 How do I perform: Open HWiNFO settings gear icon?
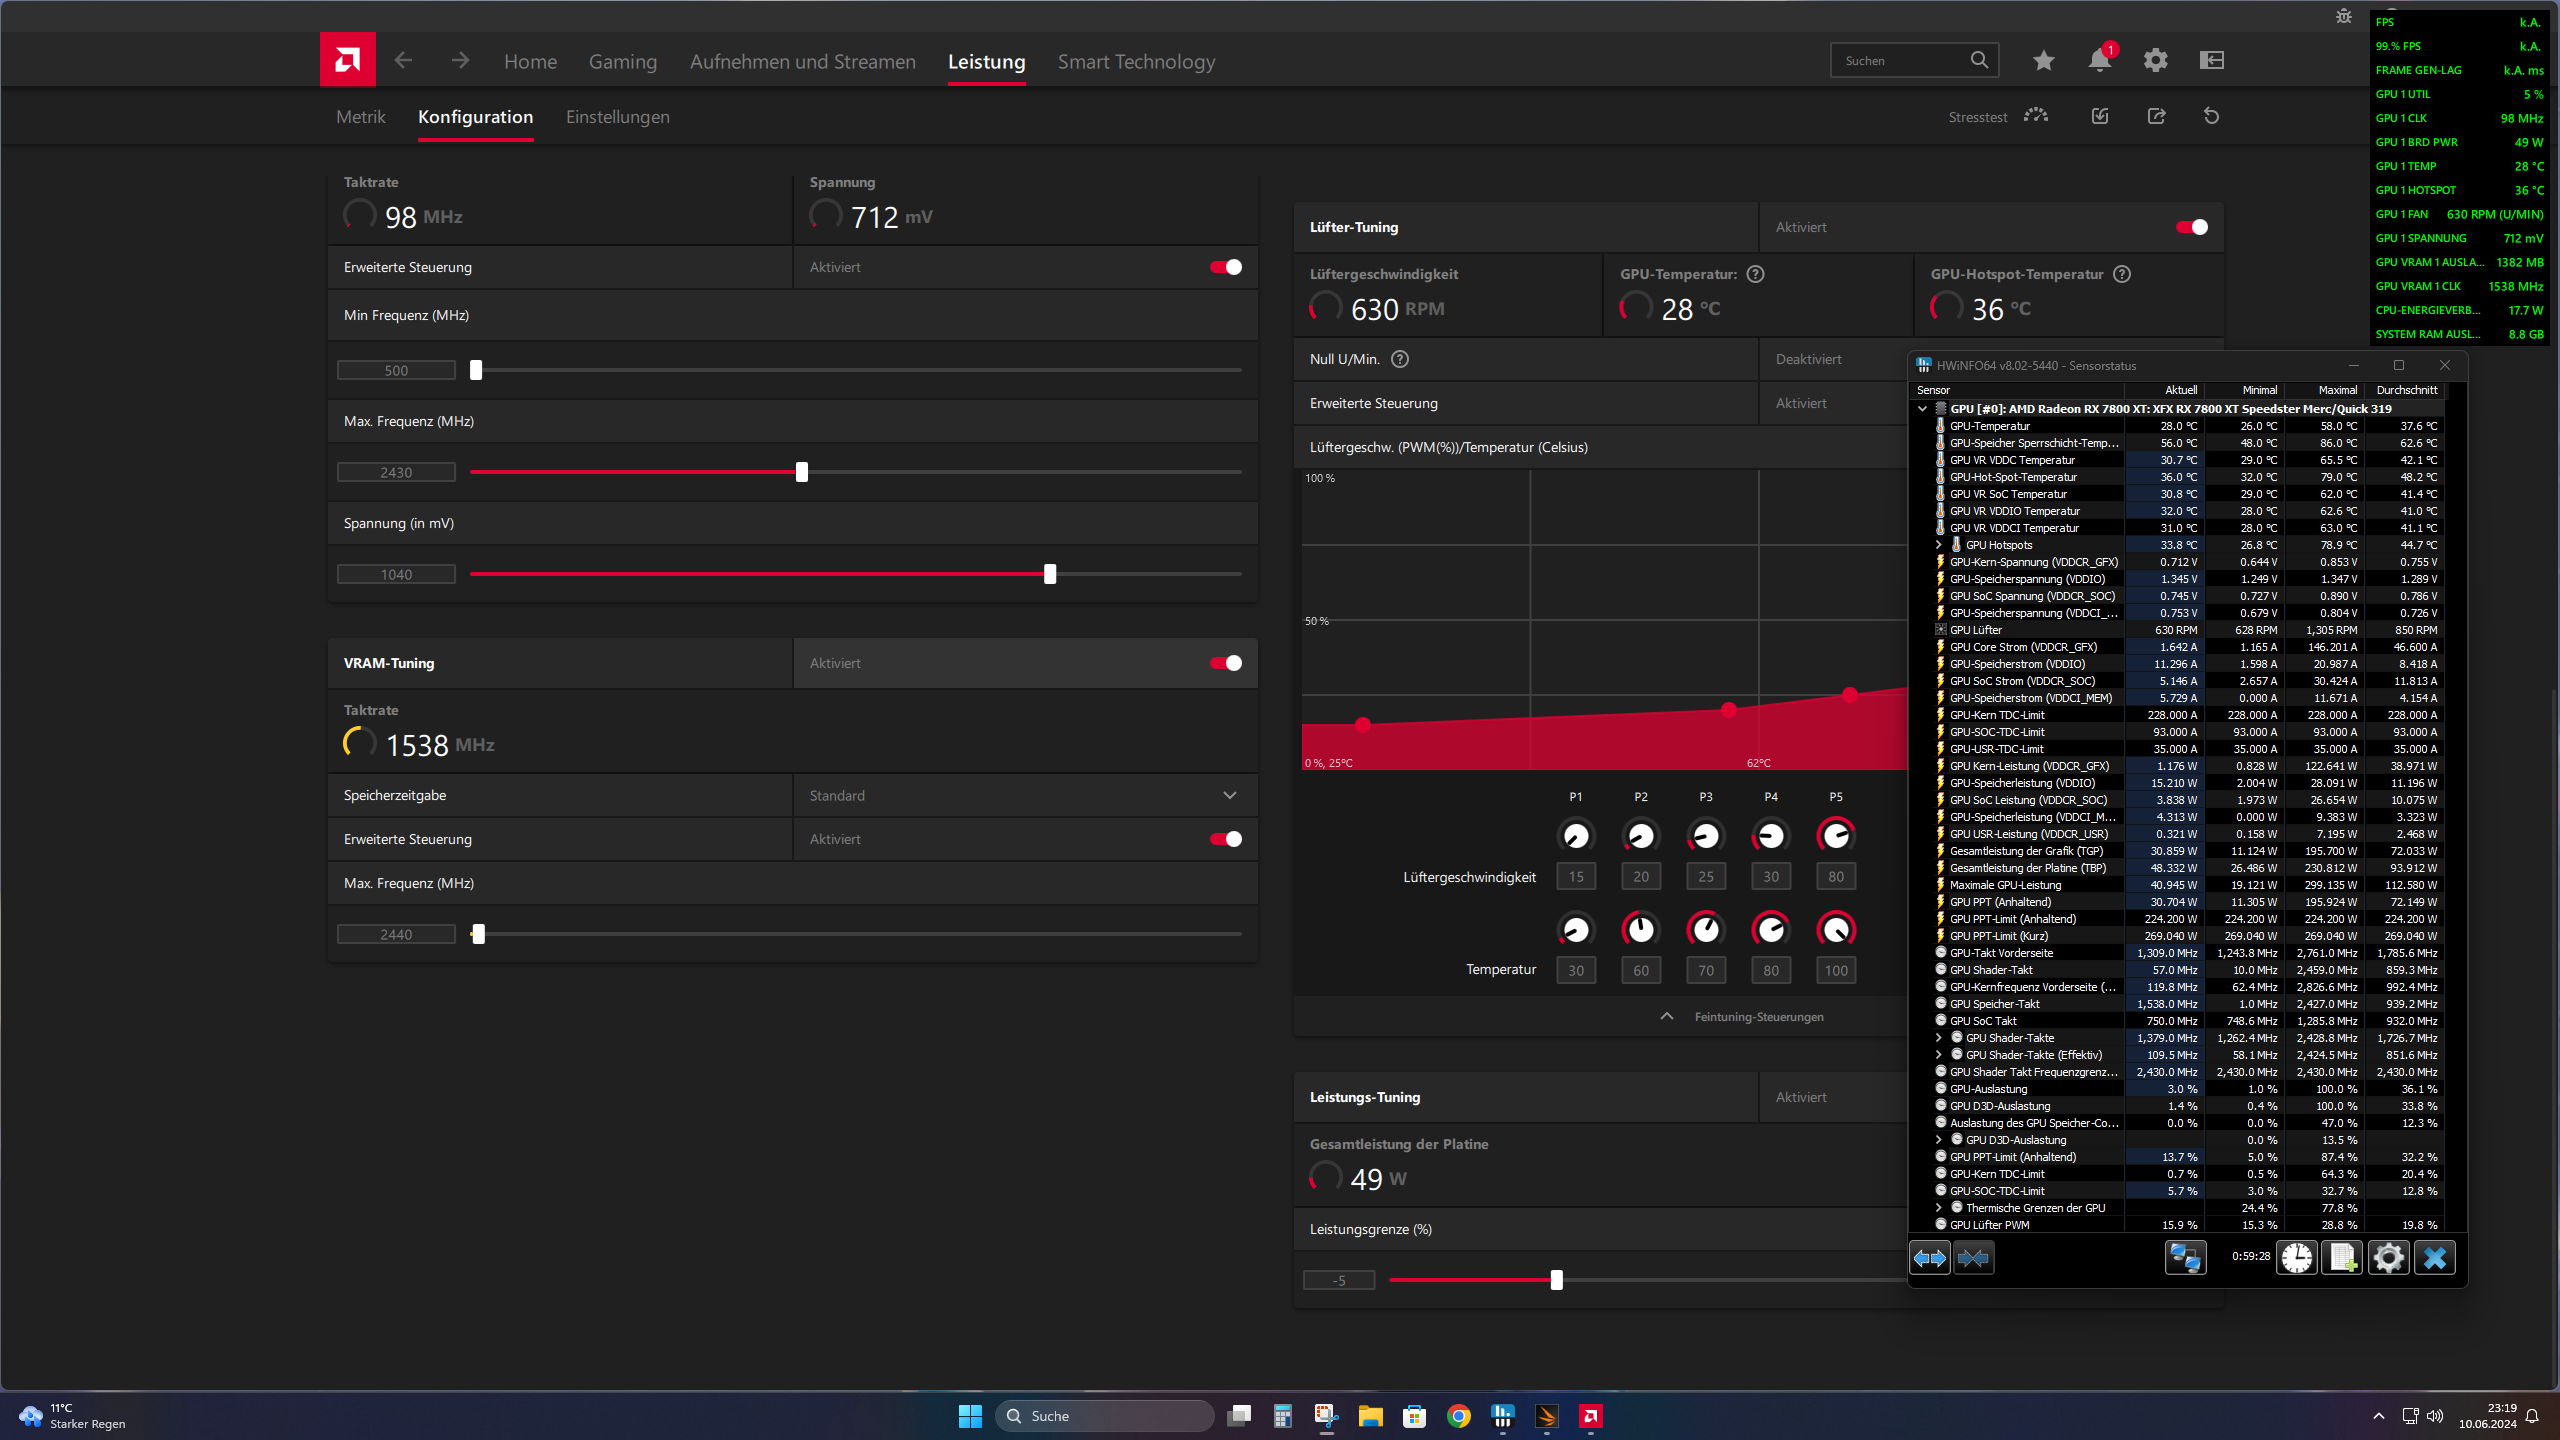[x=2388, y=1257]
